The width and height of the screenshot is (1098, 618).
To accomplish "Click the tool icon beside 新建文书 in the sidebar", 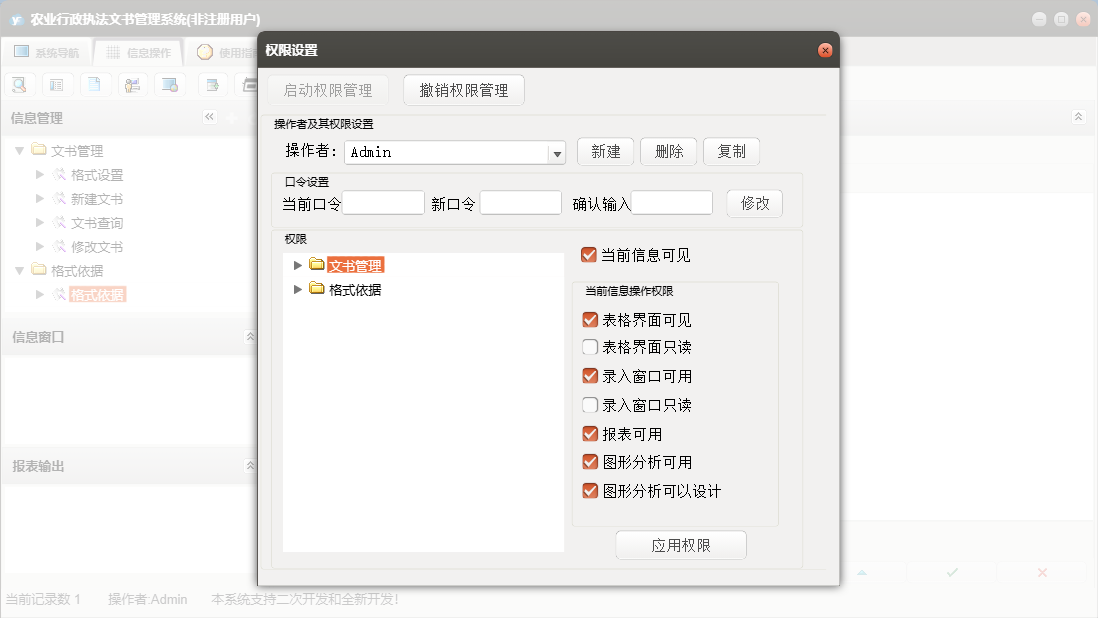I will (59, 199).
